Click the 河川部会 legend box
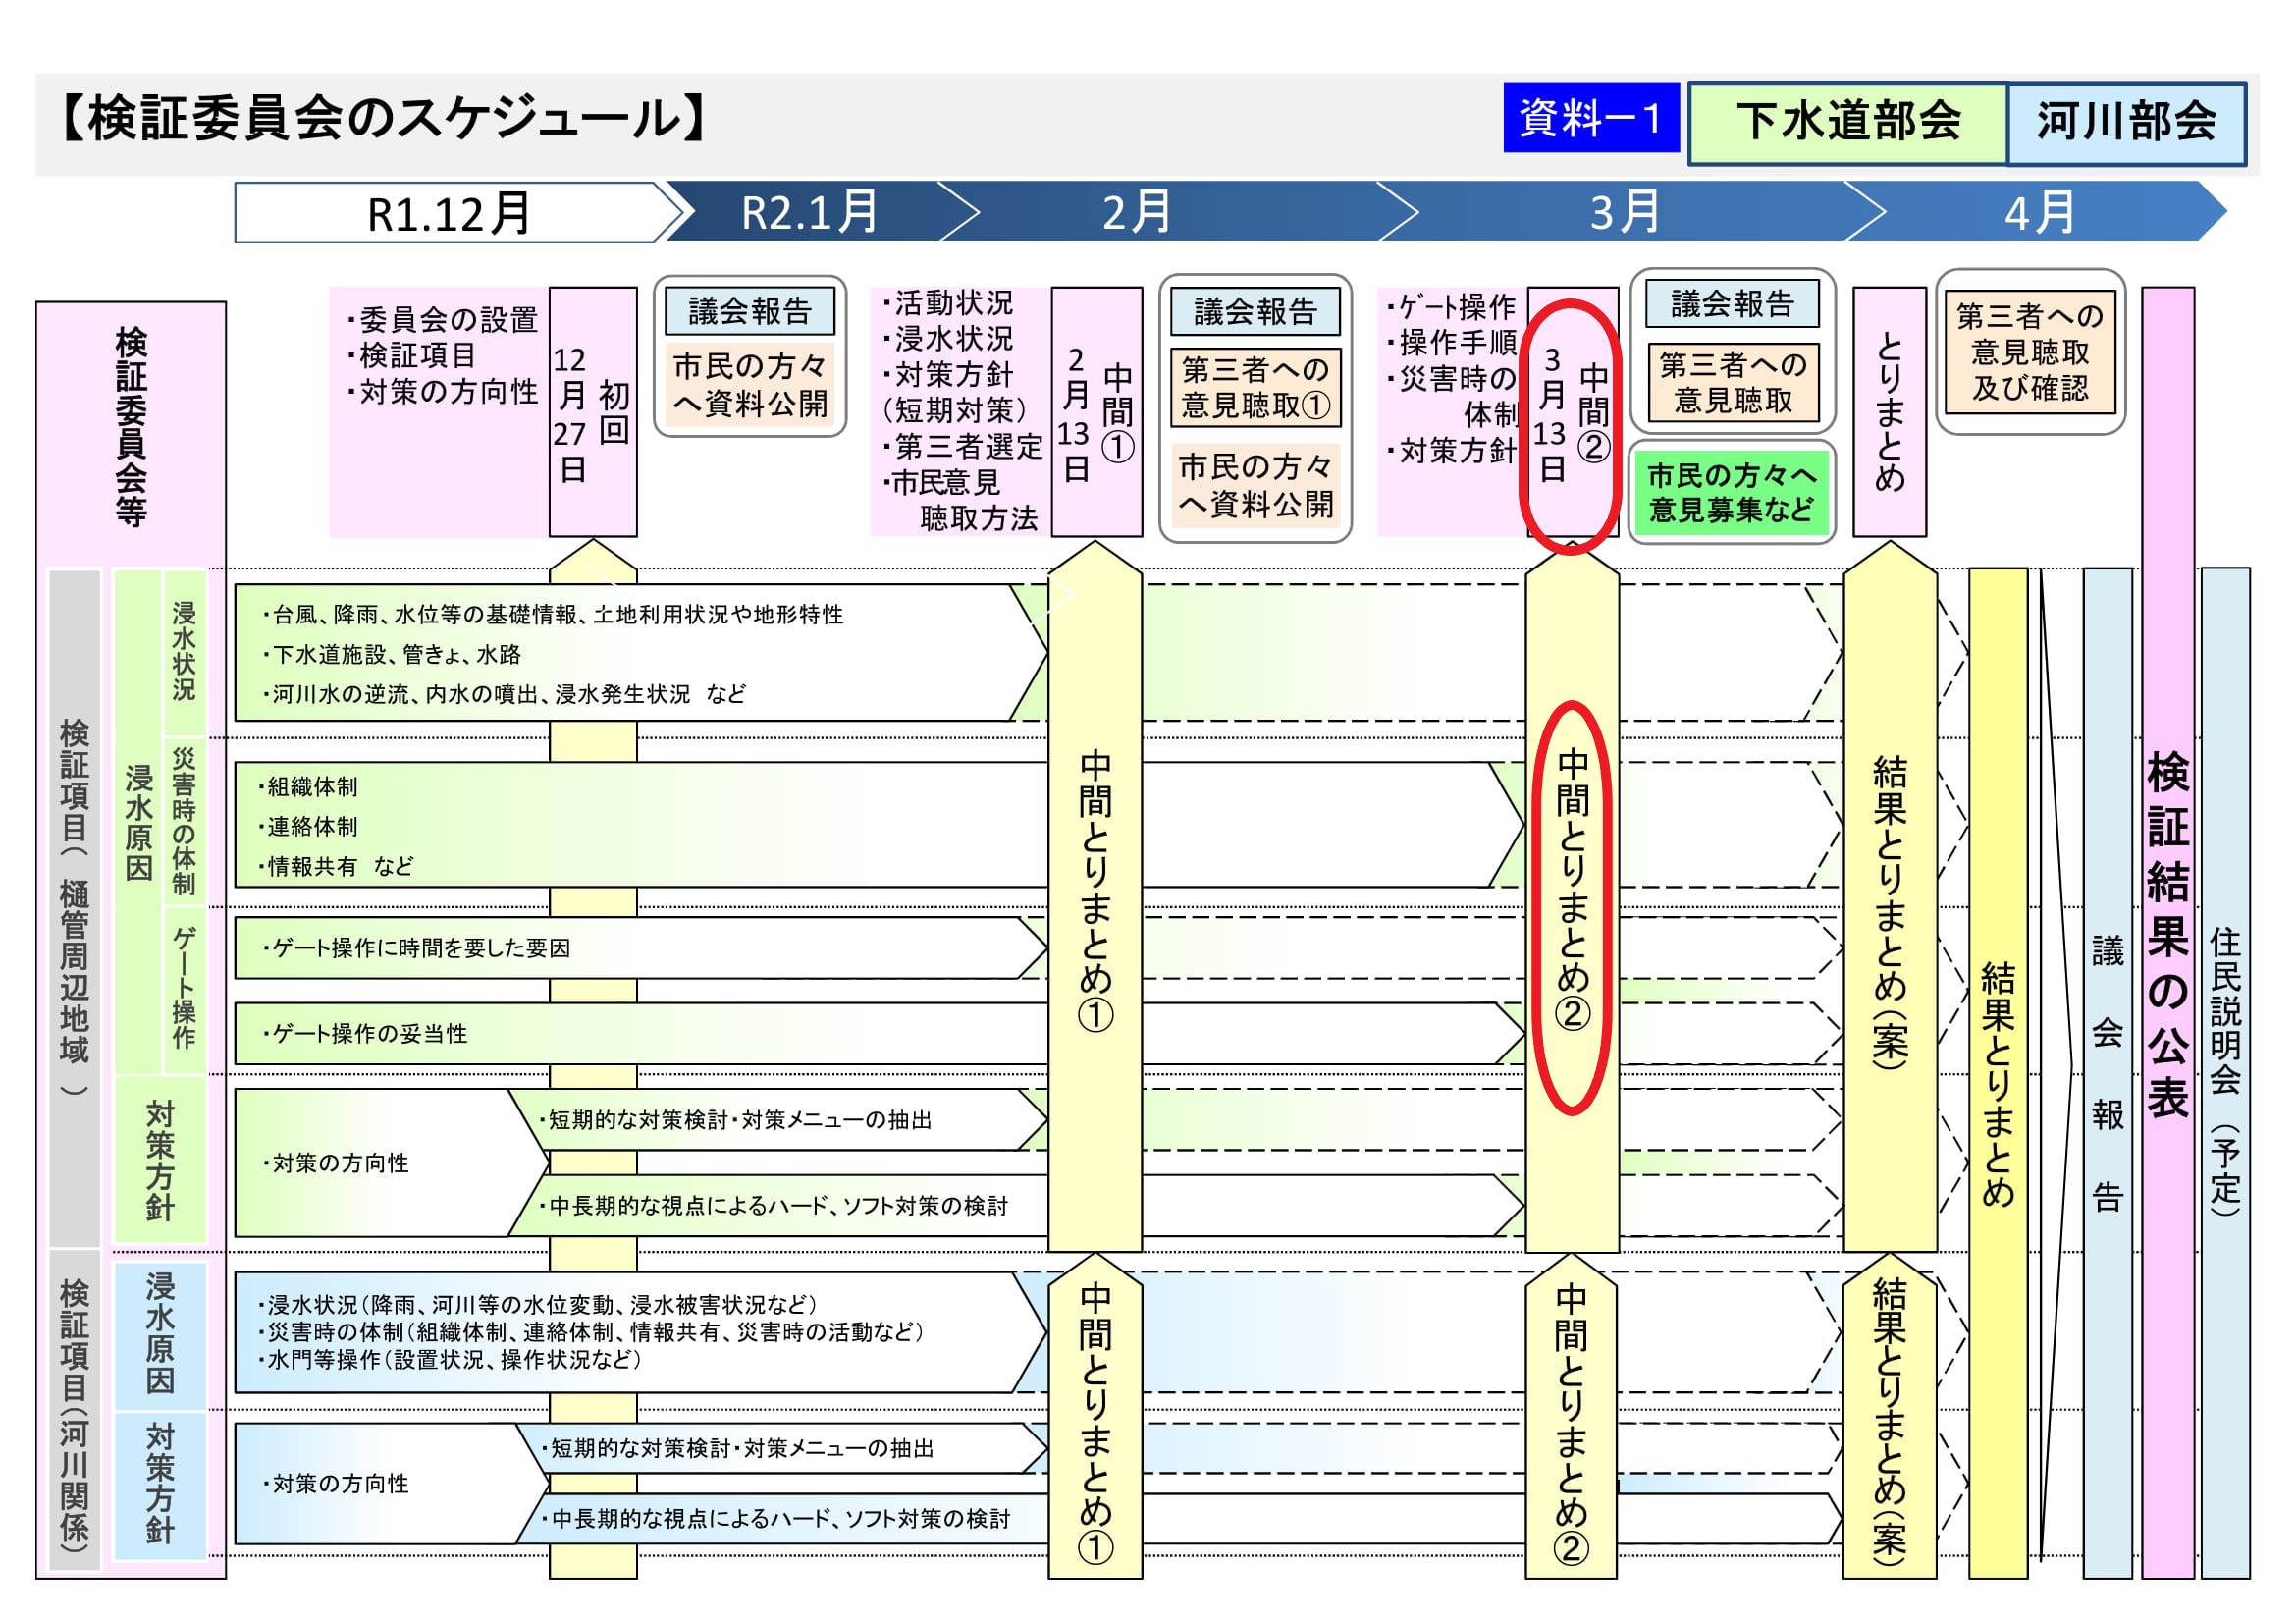2296x1623 pixels. pos(2127,123)
